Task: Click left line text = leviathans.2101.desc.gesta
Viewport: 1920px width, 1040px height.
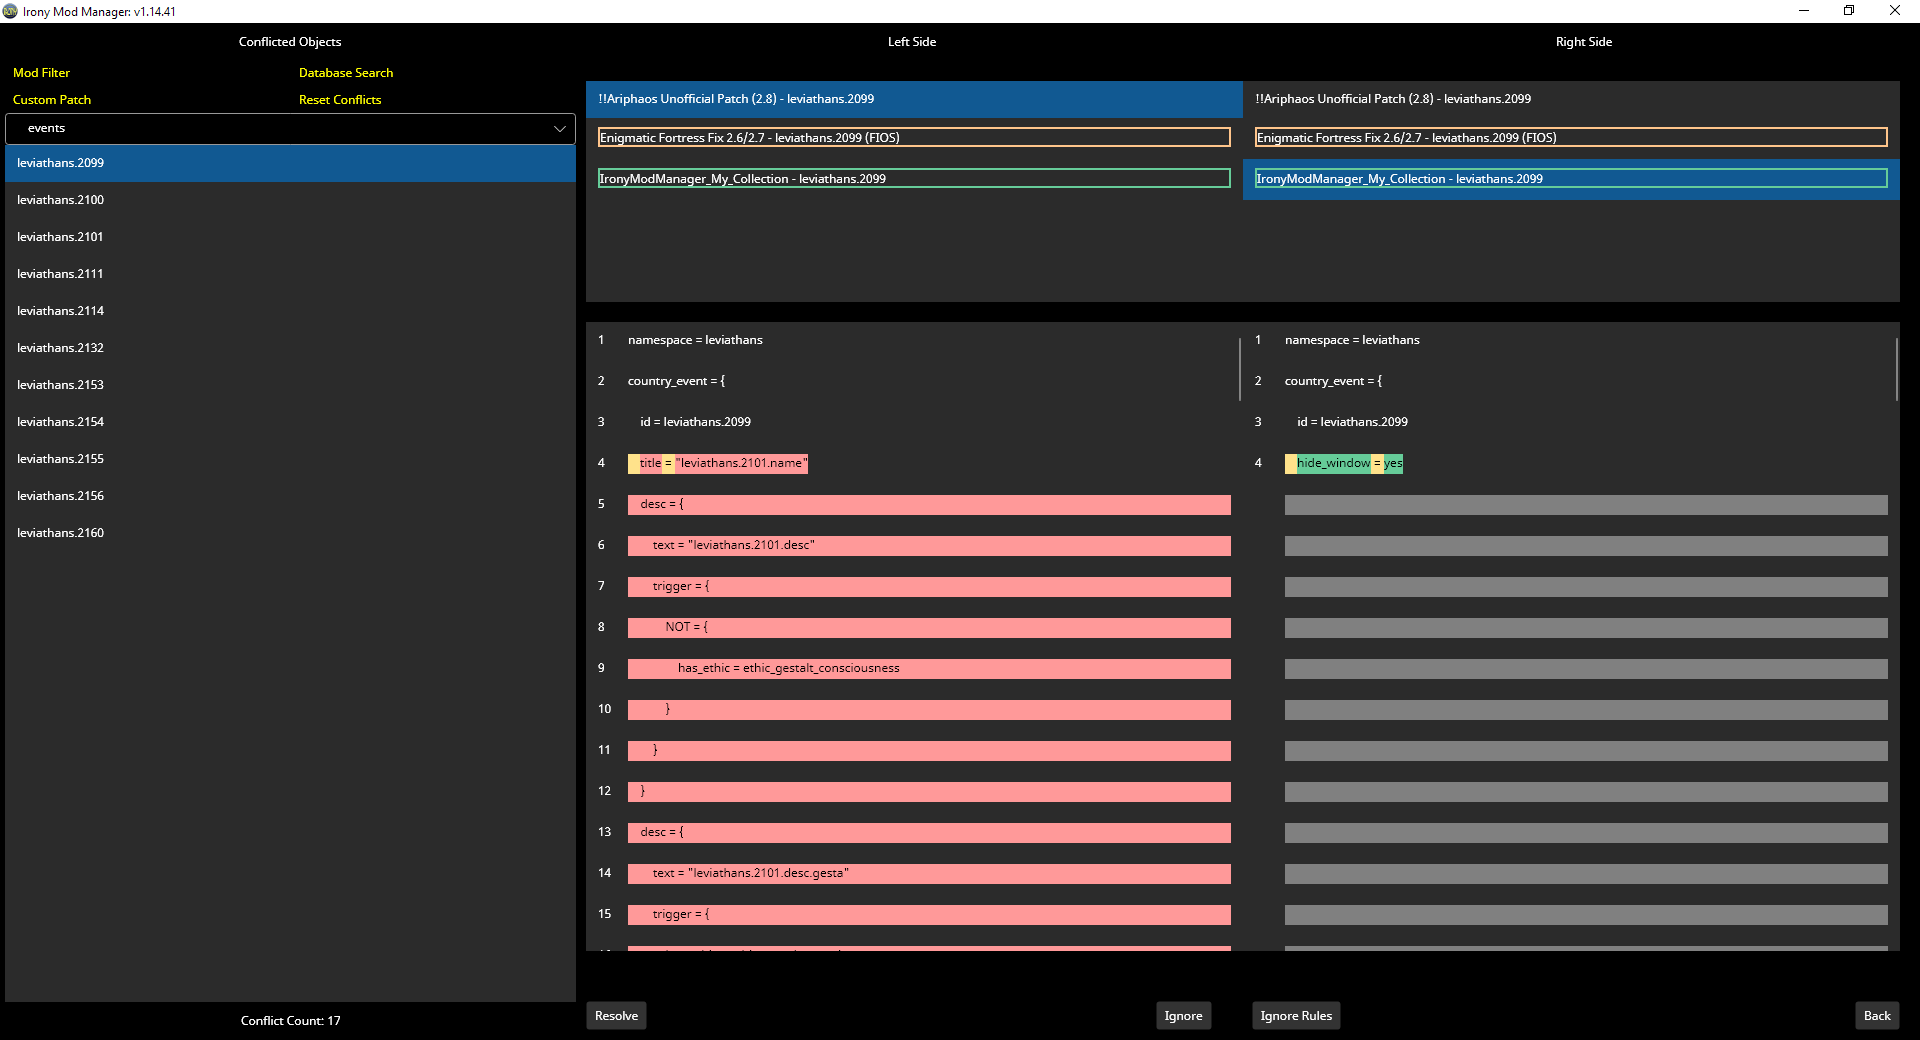Action: click(x=929, y=874)
